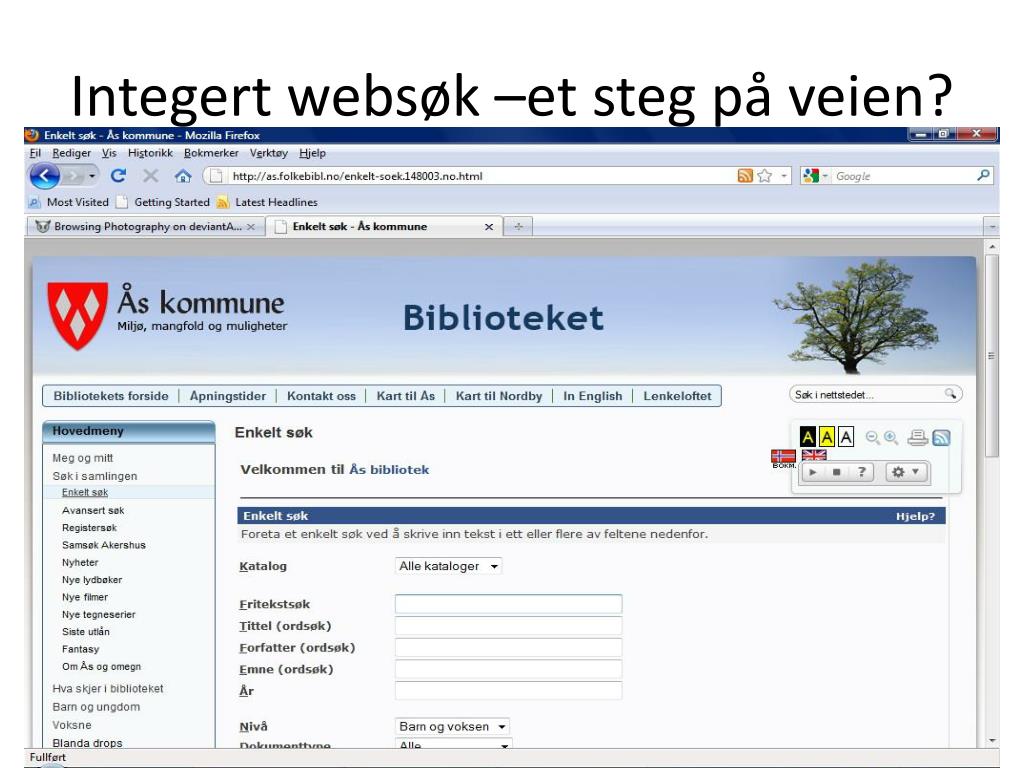Open the Historikk menu
Viewport: 1024px width, 768px height.
[150, 153]
